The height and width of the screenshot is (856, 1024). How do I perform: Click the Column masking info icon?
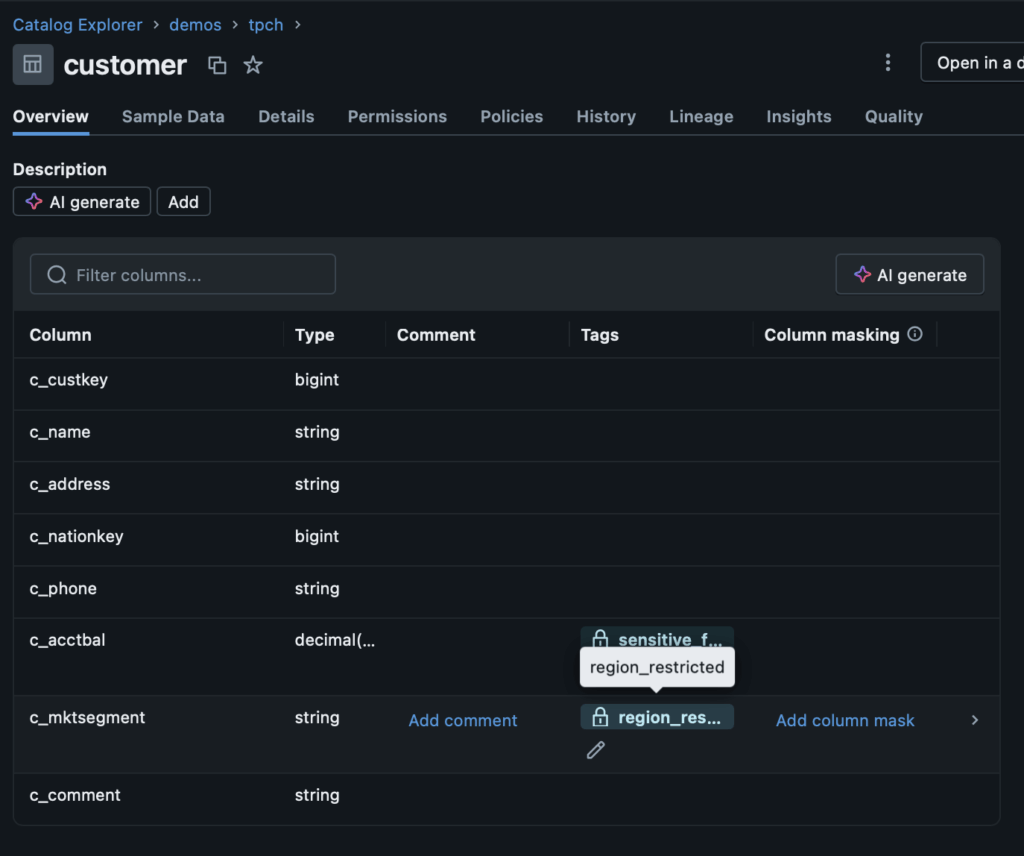[x=914, y=334]
